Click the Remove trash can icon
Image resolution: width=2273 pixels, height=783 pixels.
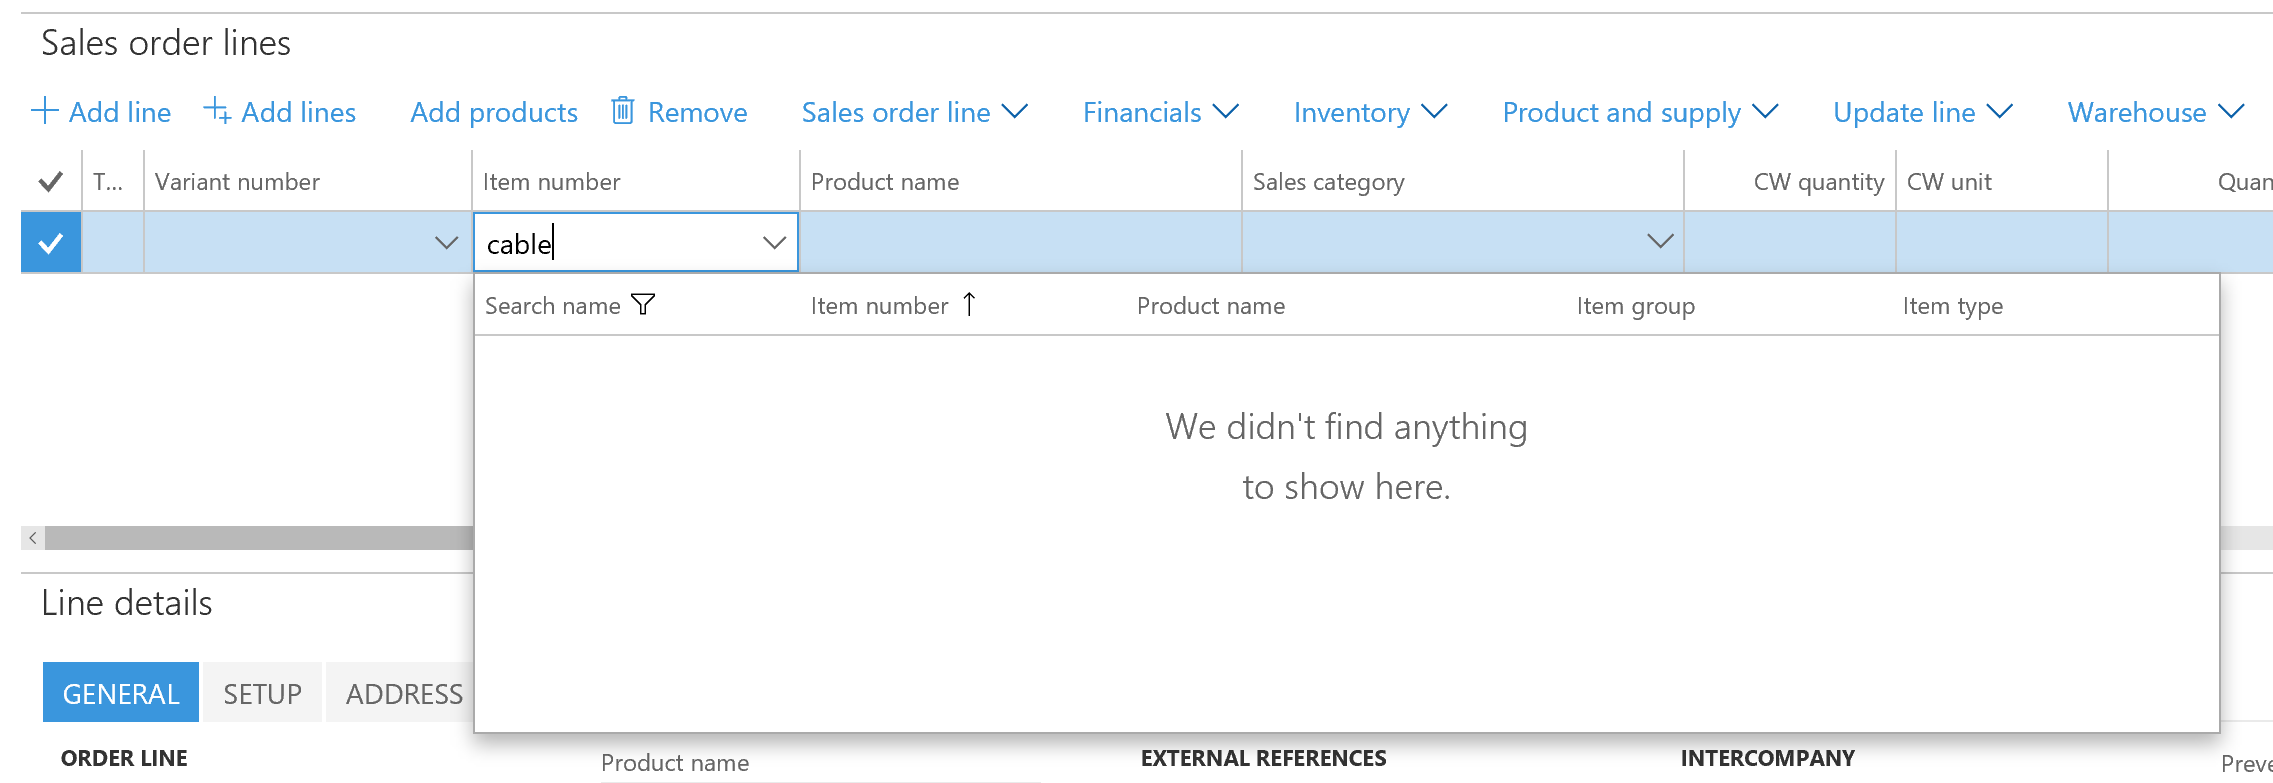tap(622, 110)
